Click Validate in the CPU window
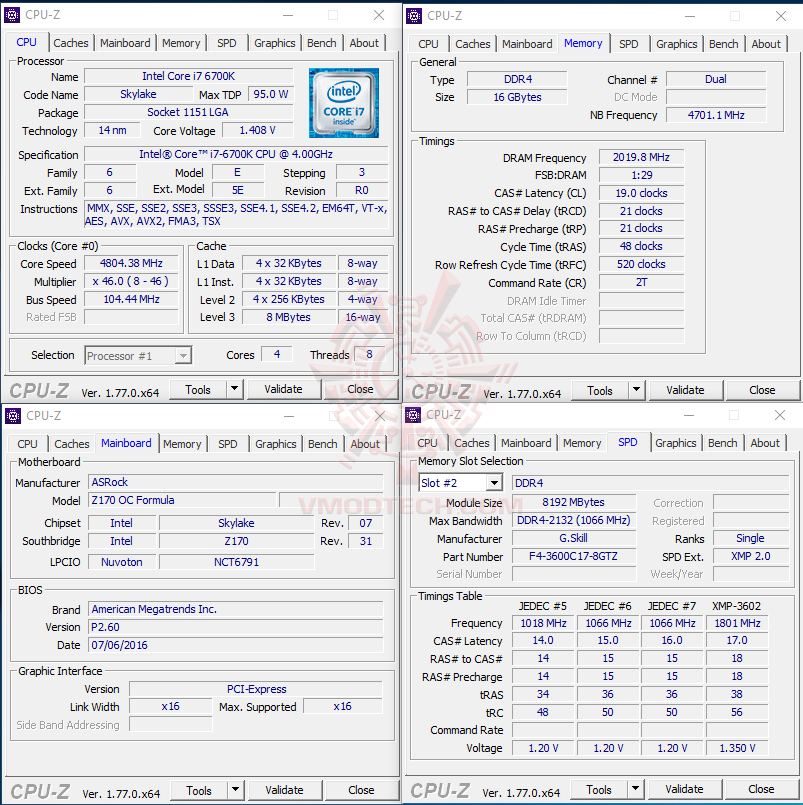 pos(283,389)
